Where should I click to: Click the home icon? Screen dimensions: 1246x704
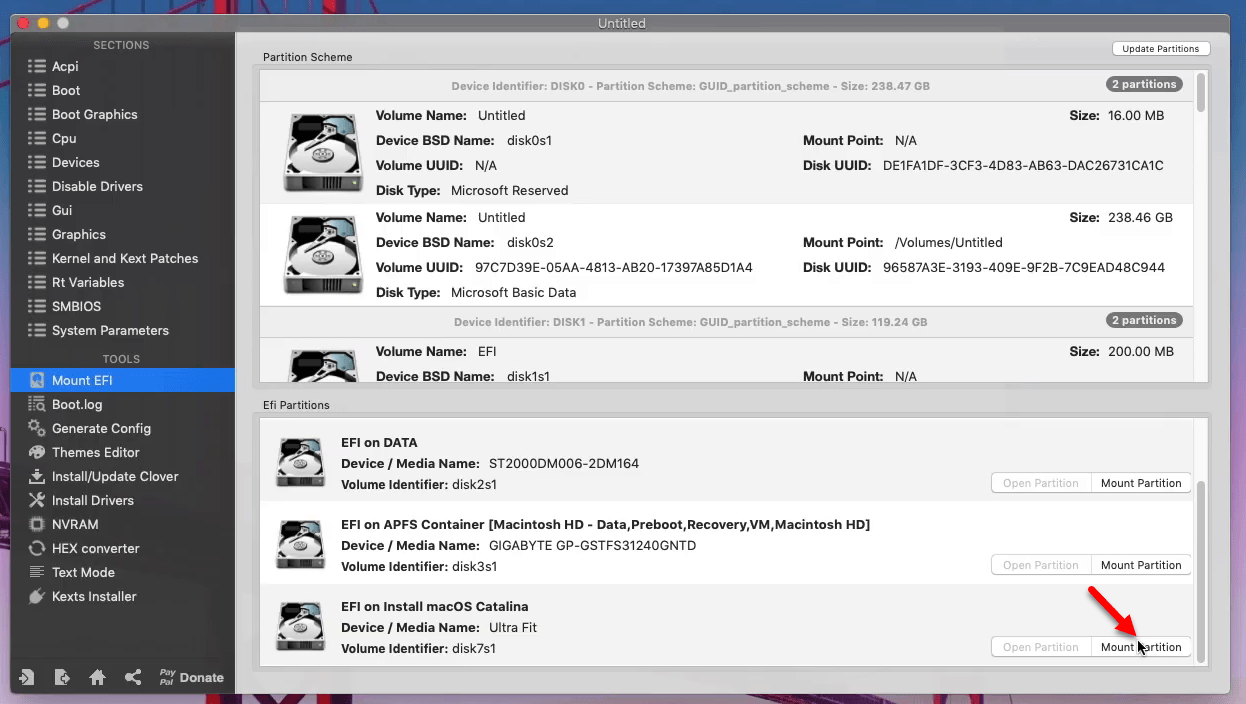point(97,677)
